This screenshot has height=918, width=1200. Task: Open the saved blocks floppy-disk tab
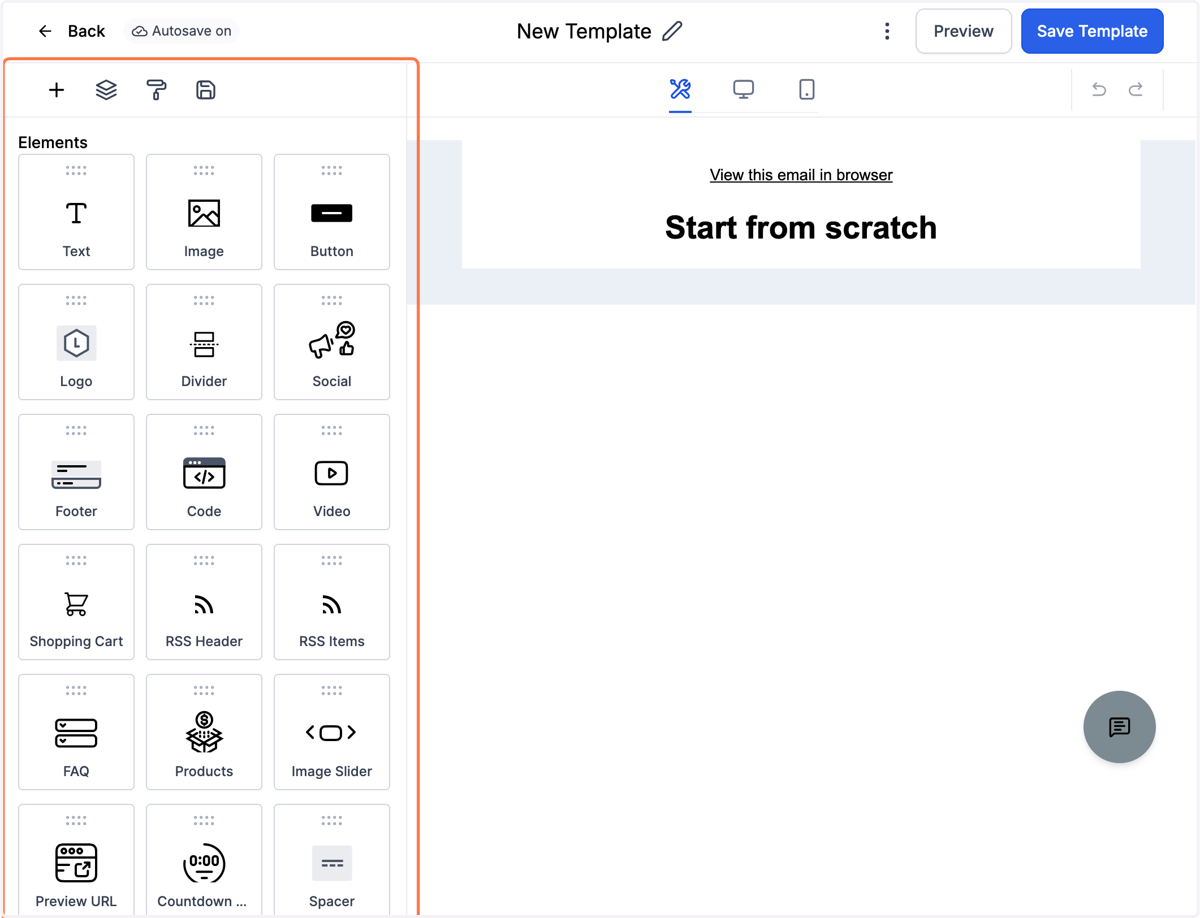206,90
